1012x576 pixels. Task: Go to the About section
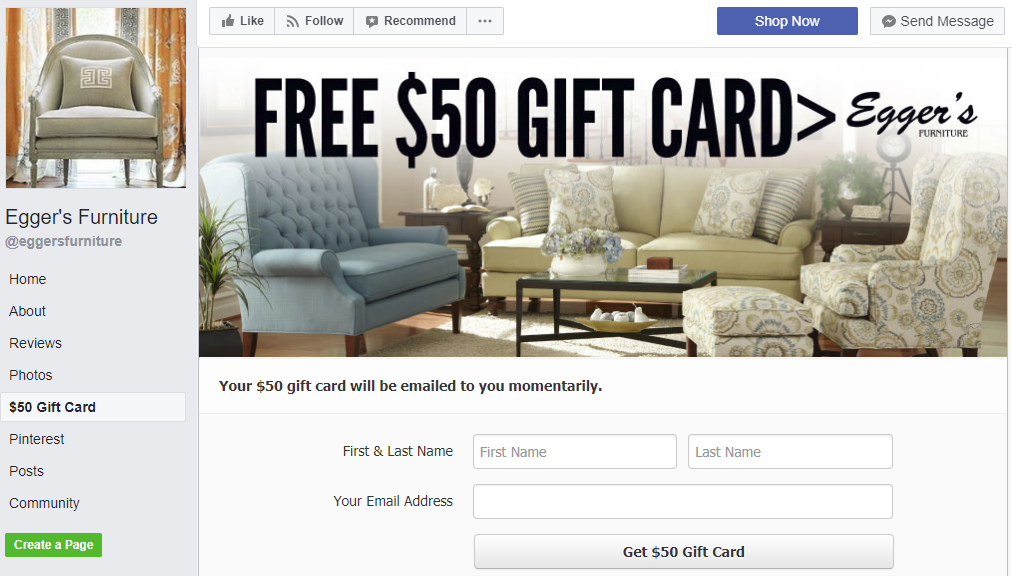[x=27, y=311]
